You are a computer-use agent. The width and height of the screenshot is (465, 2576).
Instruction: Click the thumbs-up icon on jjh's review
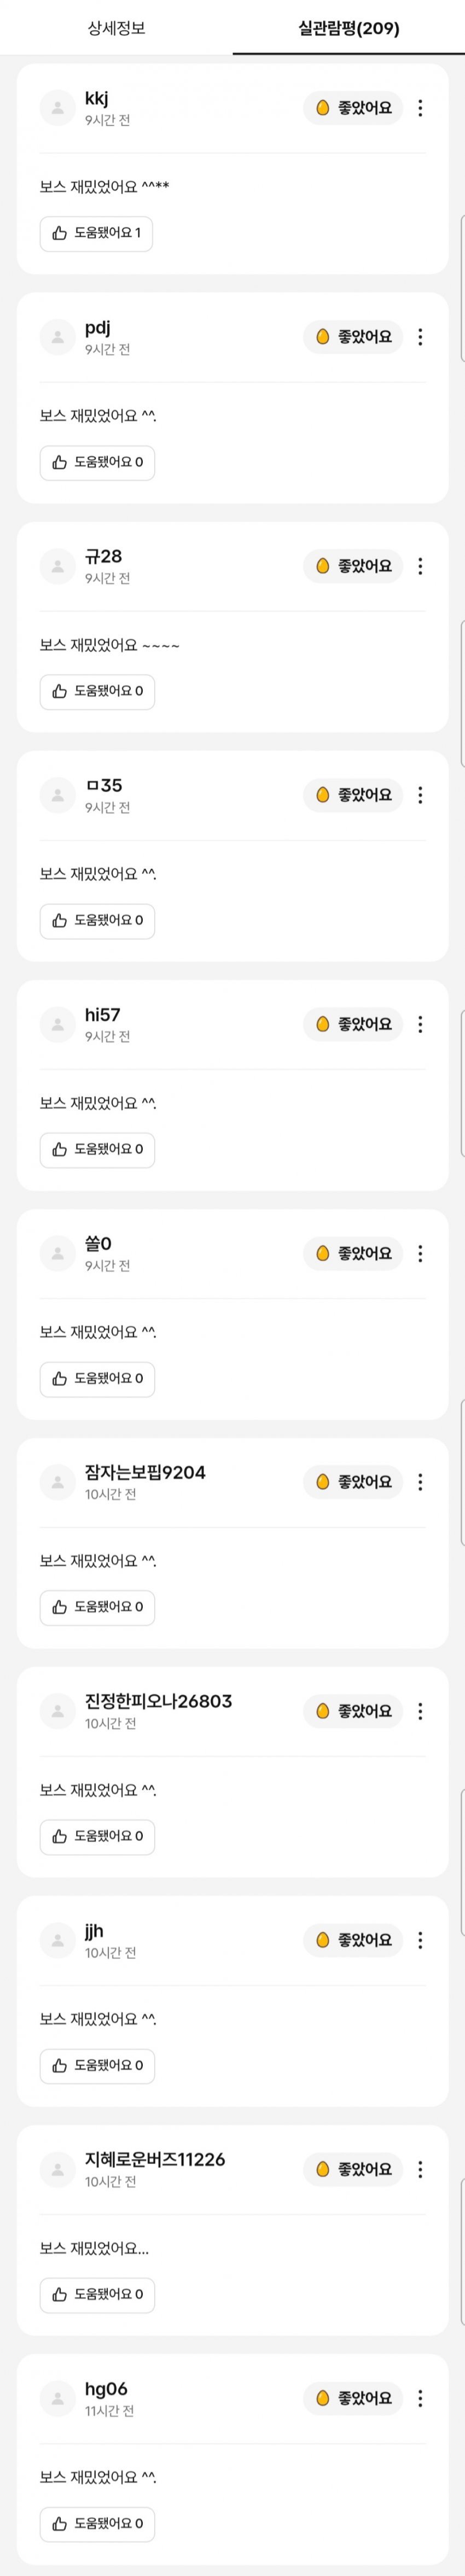pyautogui.click(x=60, y=2065)
